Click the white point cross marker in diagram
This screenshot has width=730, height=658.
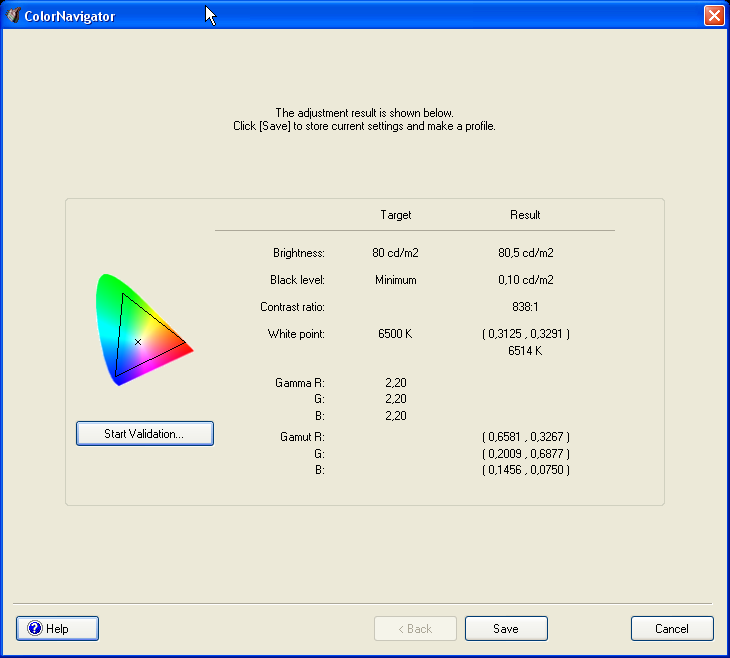point(138,342)
